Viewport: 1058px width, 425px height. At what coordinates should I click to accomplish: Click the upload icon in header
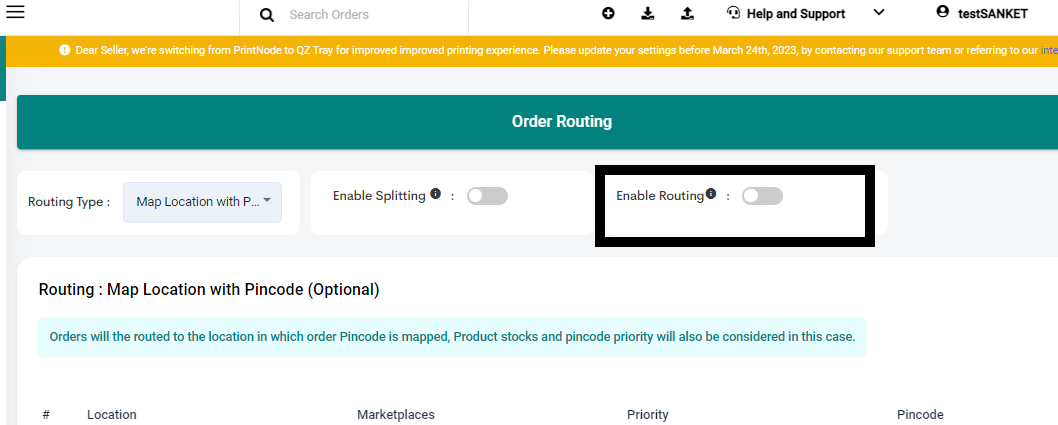coord(687,13)
